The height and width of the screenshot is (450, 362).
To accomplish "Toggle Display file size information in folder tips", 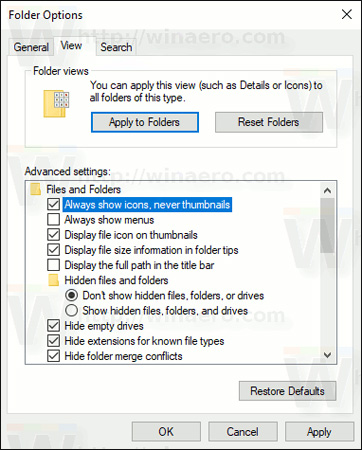I will (53, 250).
